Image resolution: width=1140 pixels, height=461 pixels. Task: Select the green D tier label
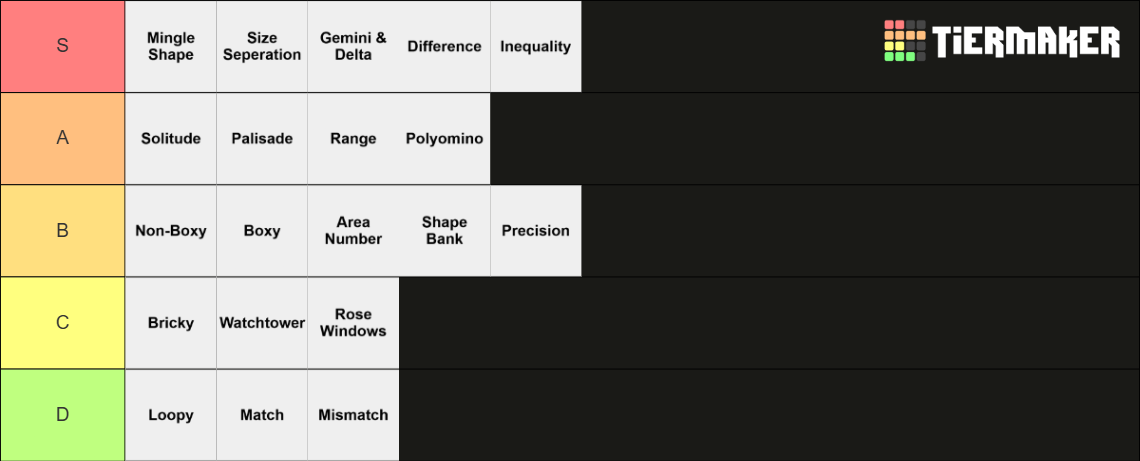tap(63, 415)
